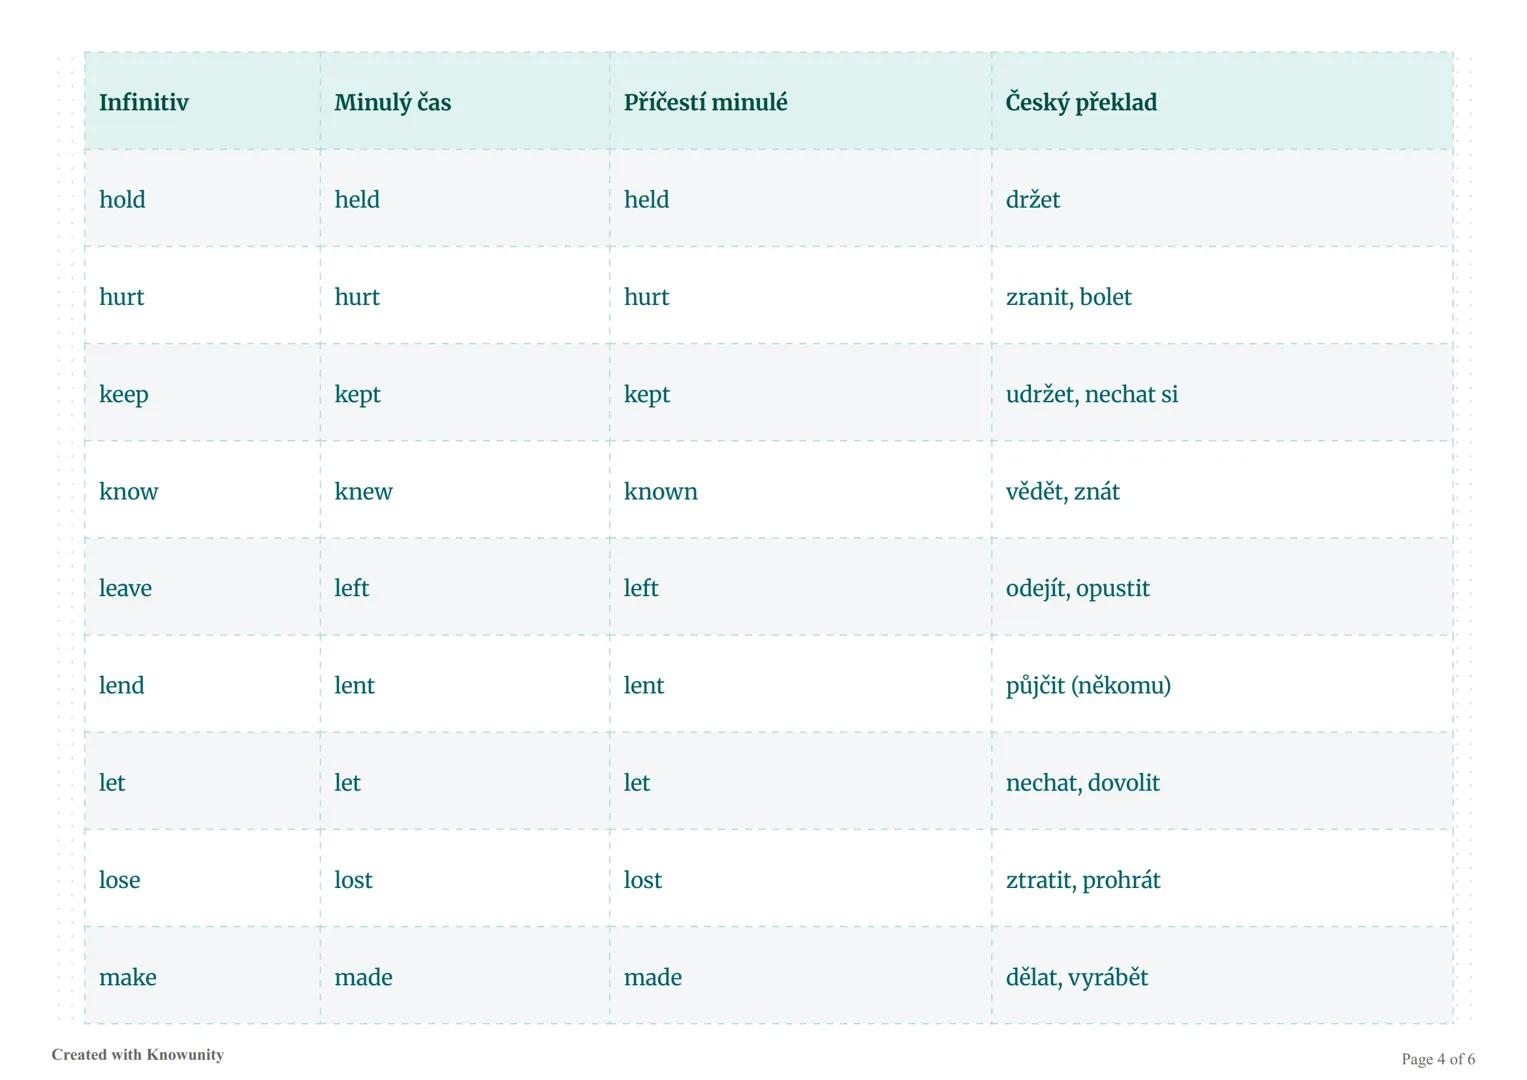Select the infinitive "keep" cell

coord(124,394)
